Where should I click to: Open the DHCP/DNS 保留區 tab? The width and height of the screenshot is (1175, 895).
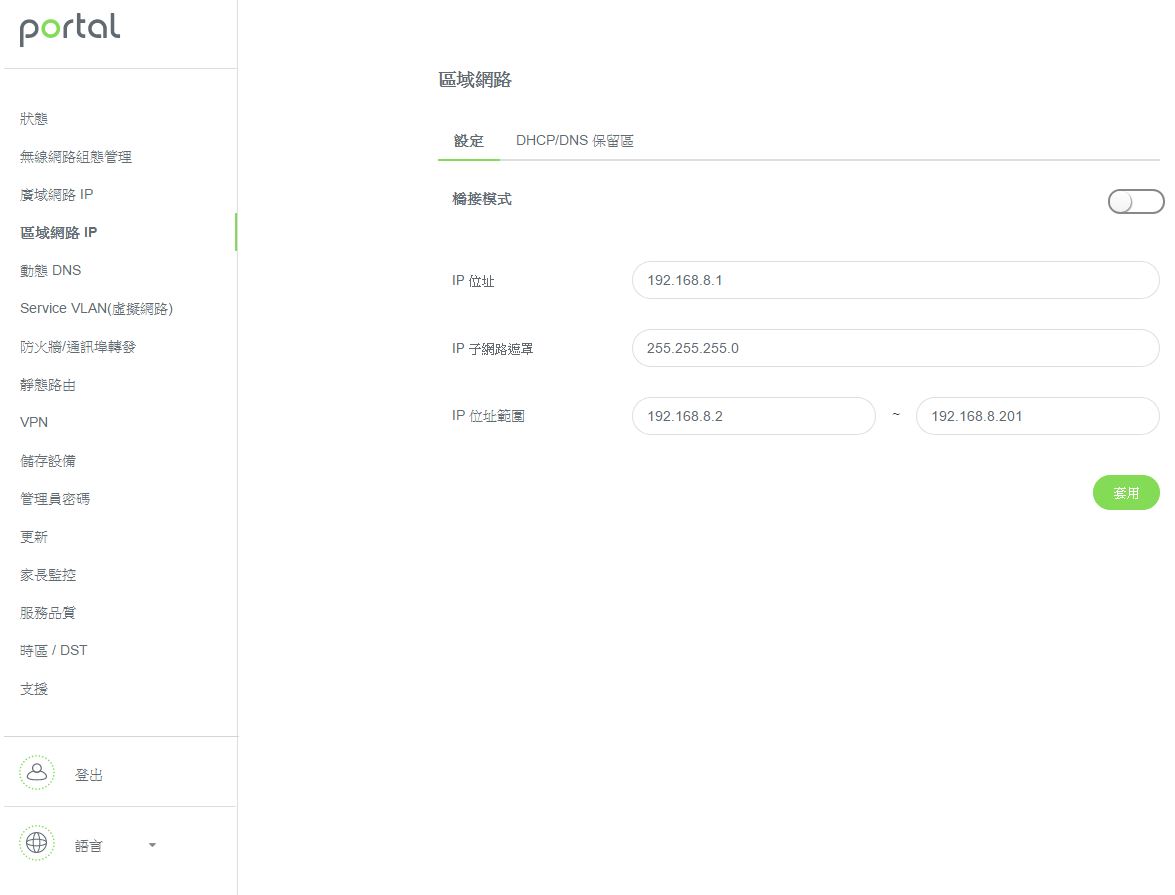coord(575,141)
